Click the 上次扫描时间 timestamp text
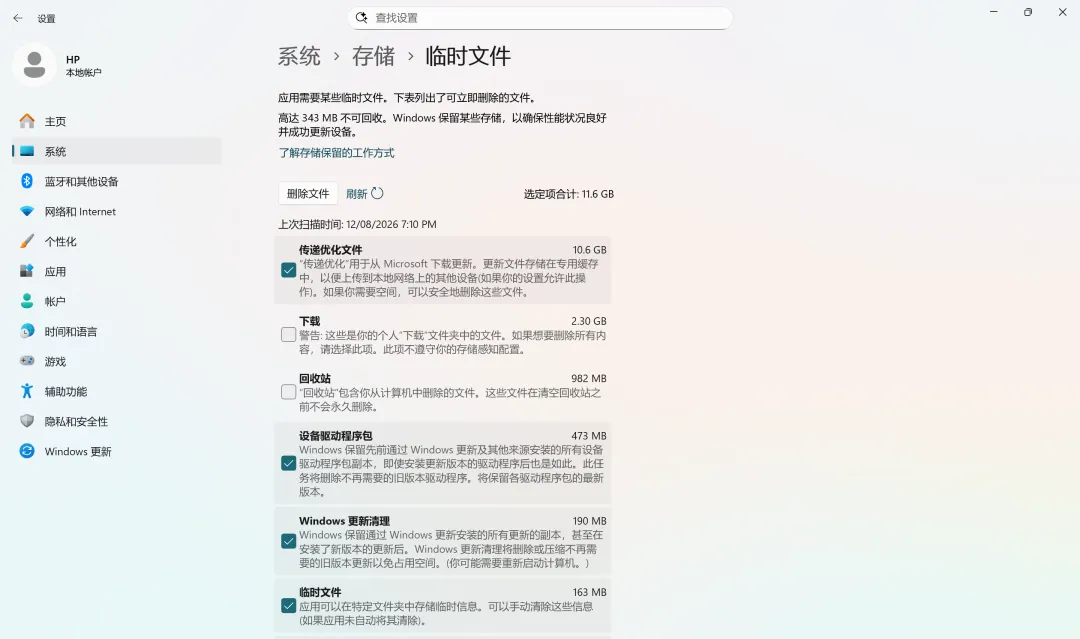The height and width of the screenshot is (639, 1080). pos(357,224)
